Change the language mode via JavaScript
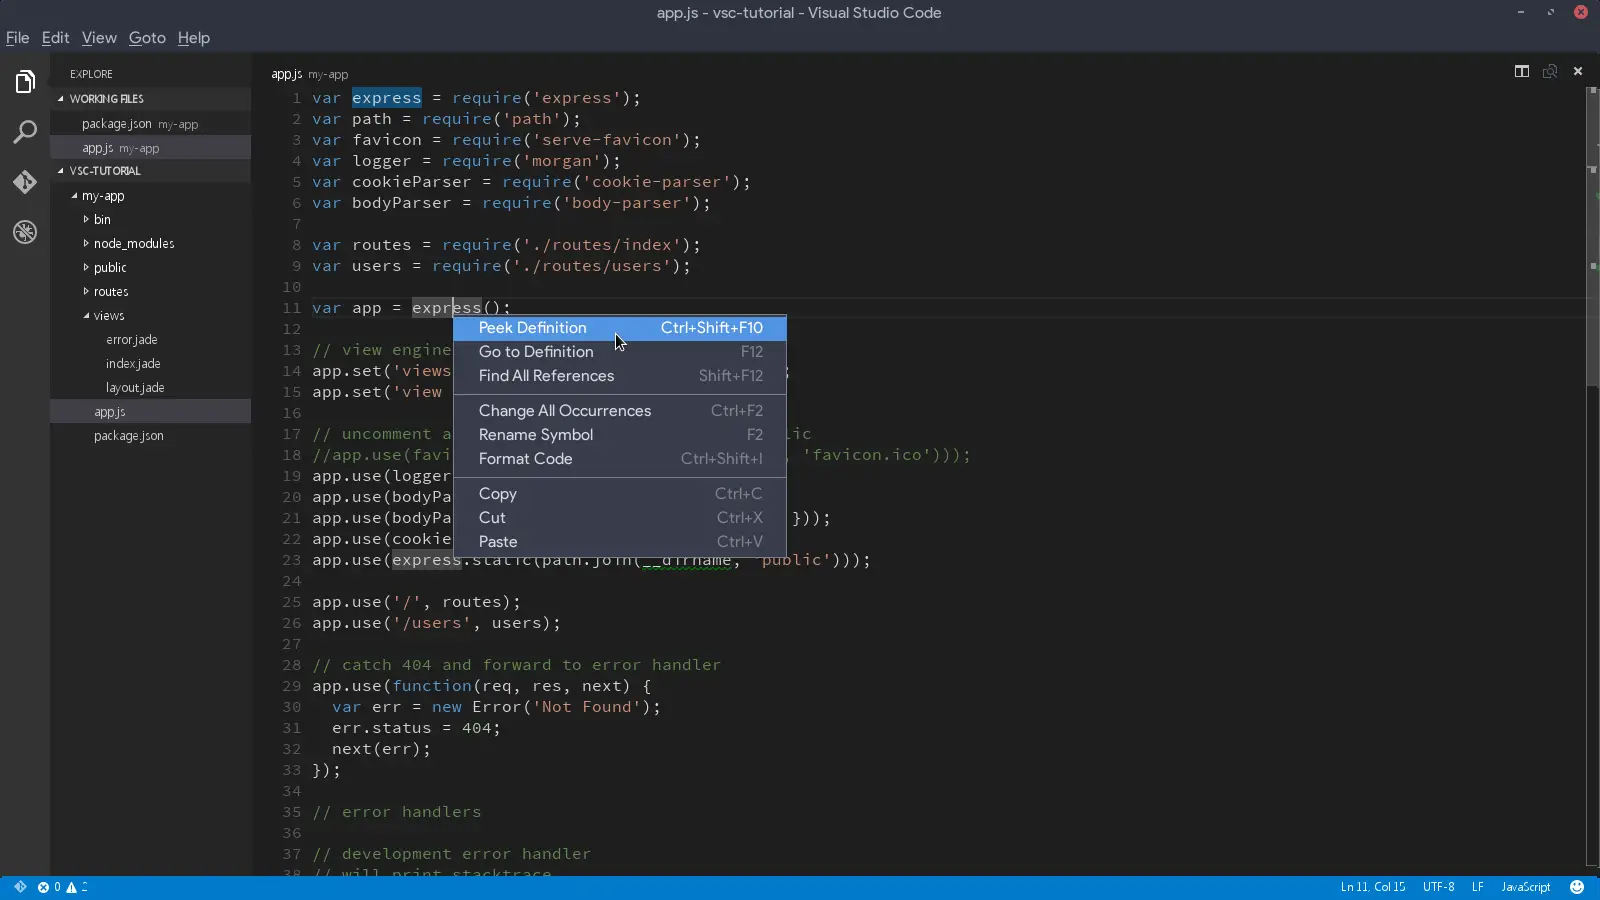Viewport: 1600px width, 900px height. click(1526, 887)
